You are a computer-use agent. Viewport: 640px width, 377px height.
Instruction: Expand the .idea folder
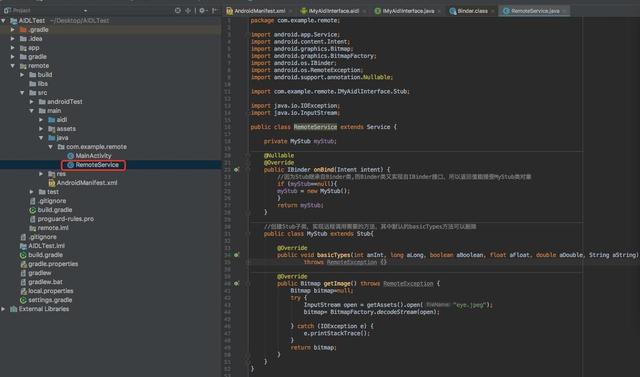tap(13, 39)
